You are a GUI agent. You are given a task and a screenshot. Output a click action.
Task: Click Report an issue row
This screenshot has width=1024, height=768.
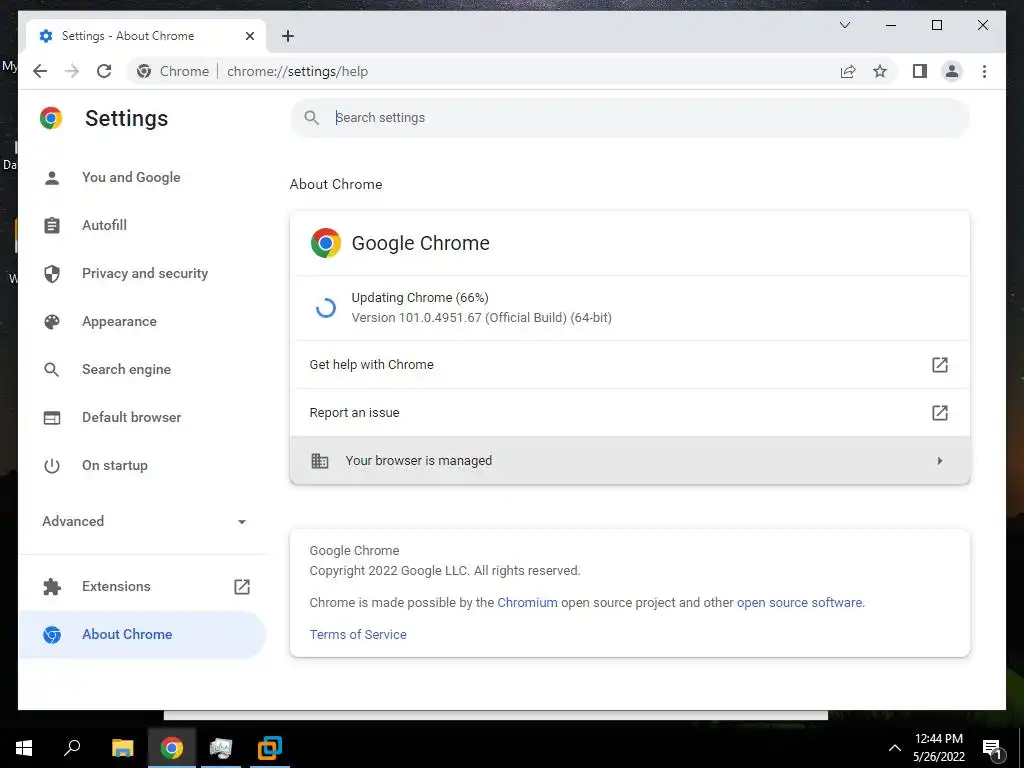click(x=630, y=413)
